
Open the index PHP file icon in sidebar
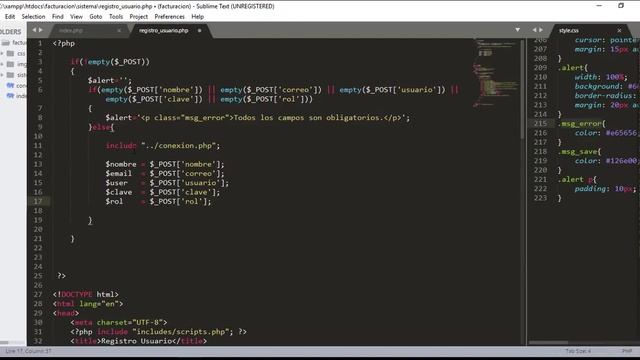10,96
